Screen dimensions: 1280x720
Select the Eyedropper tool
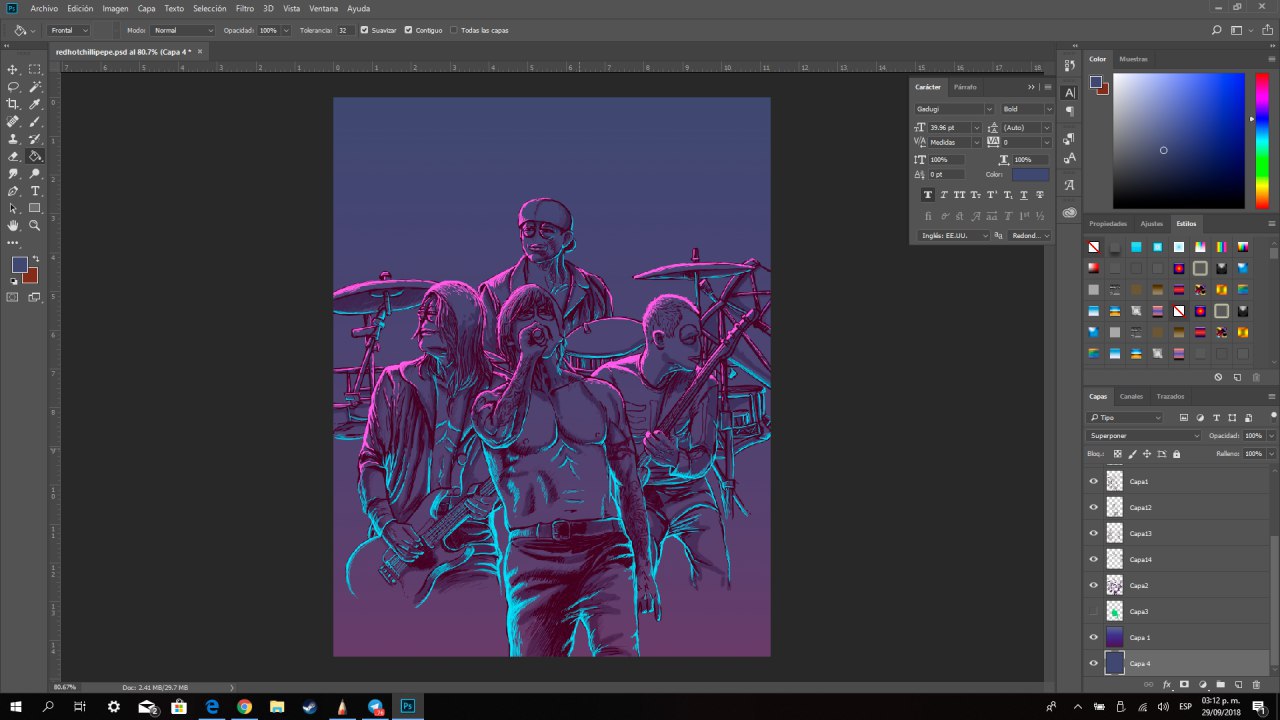click(35, 104)
